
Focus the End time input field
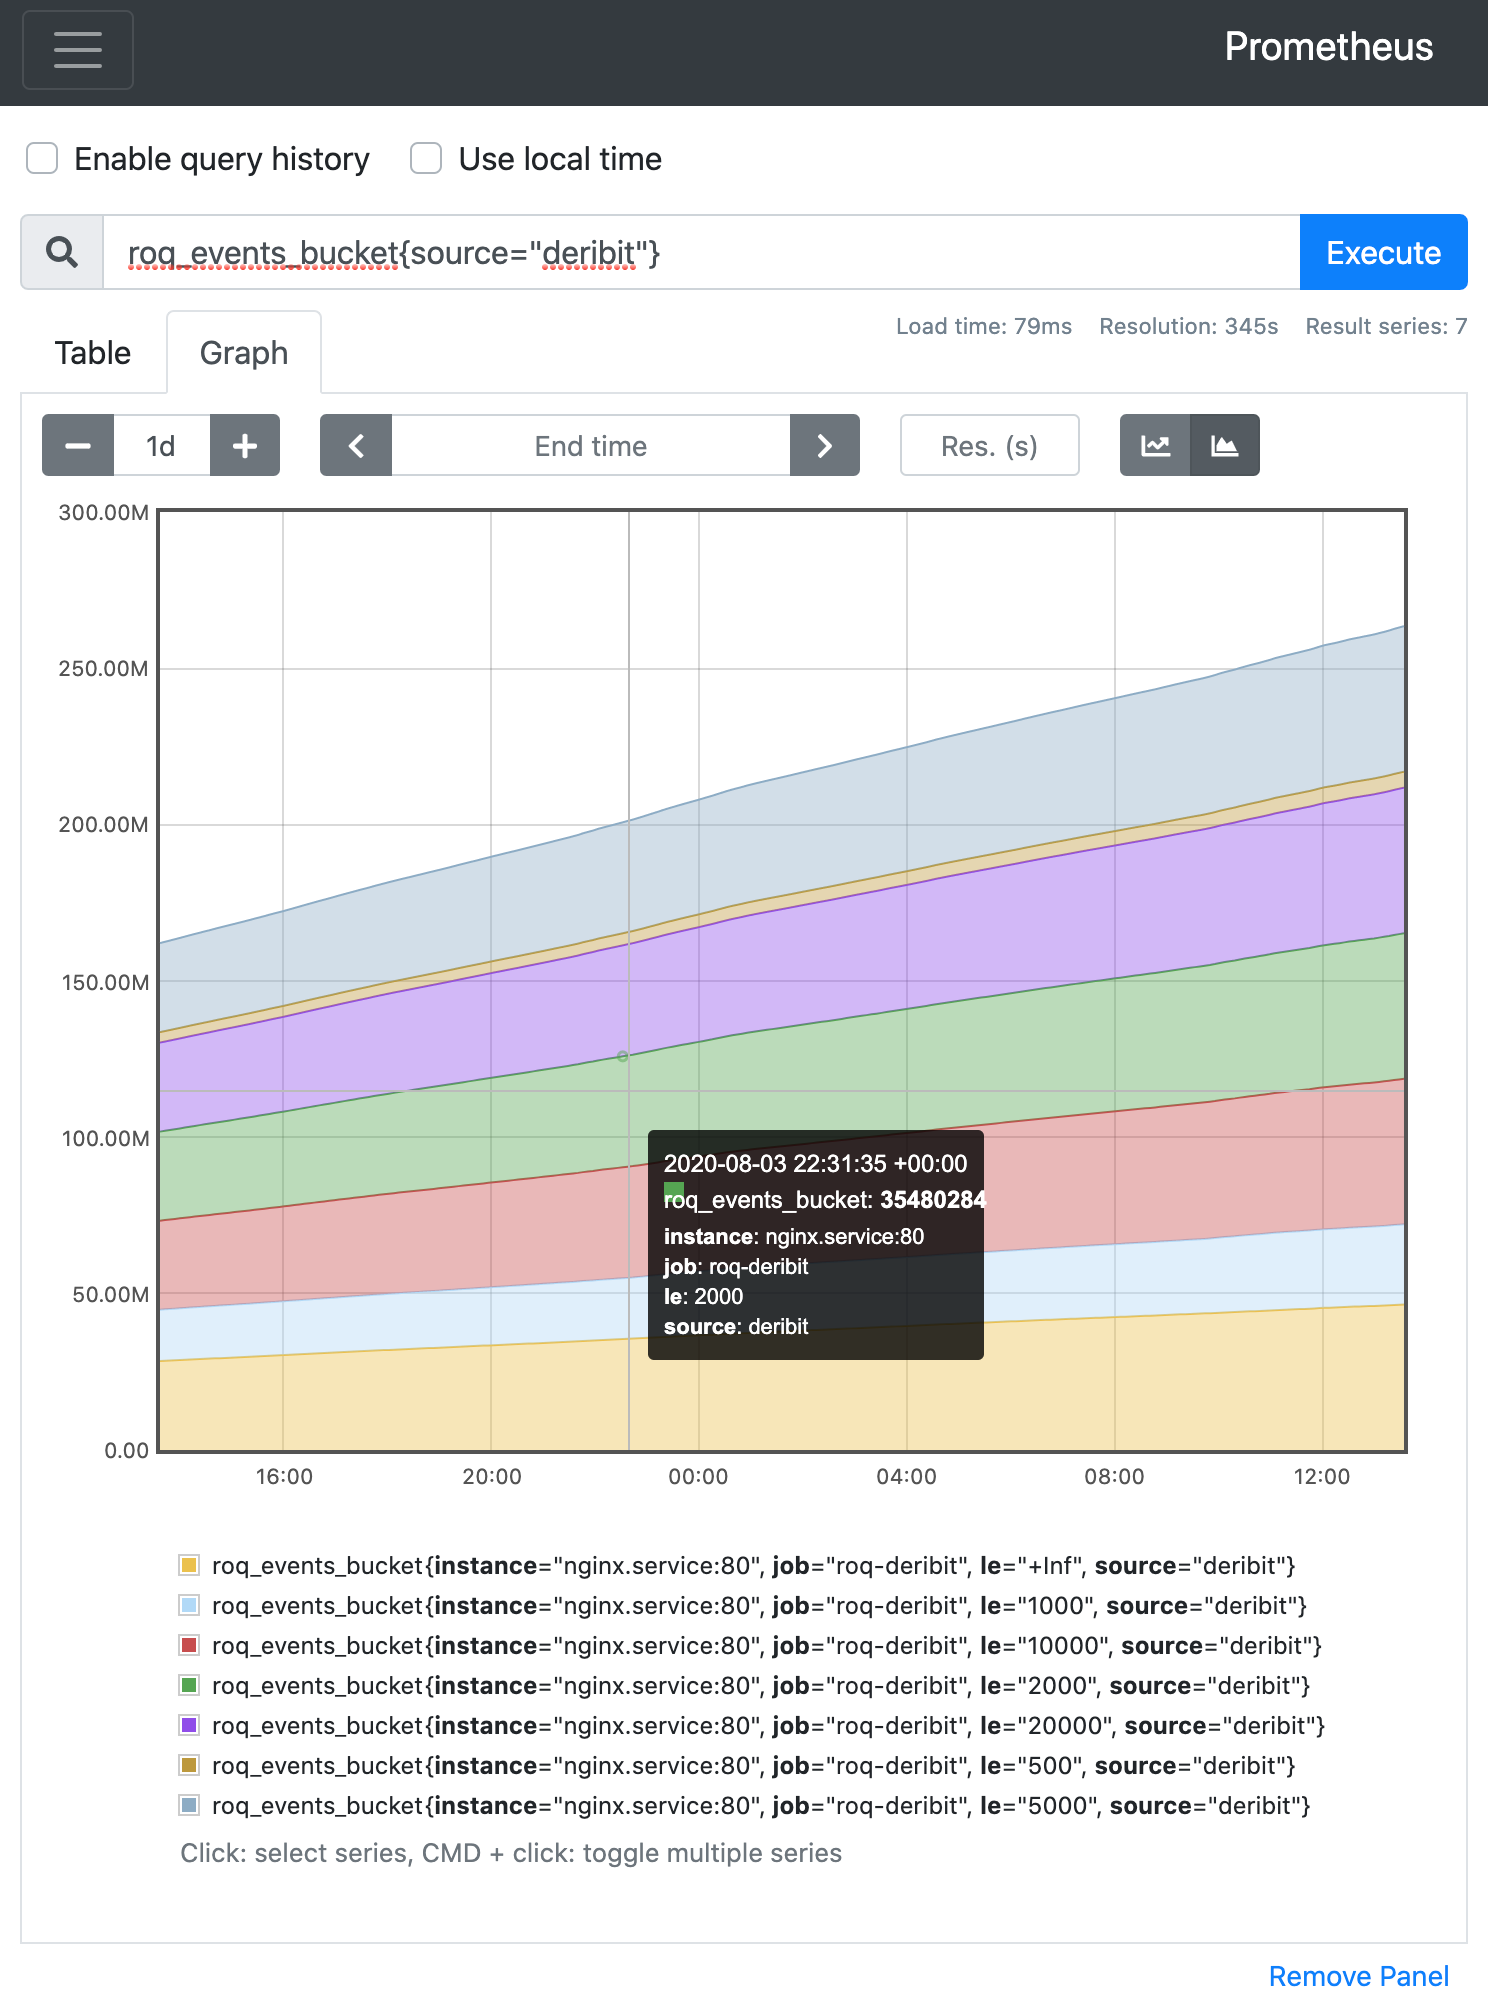point(591,446)
